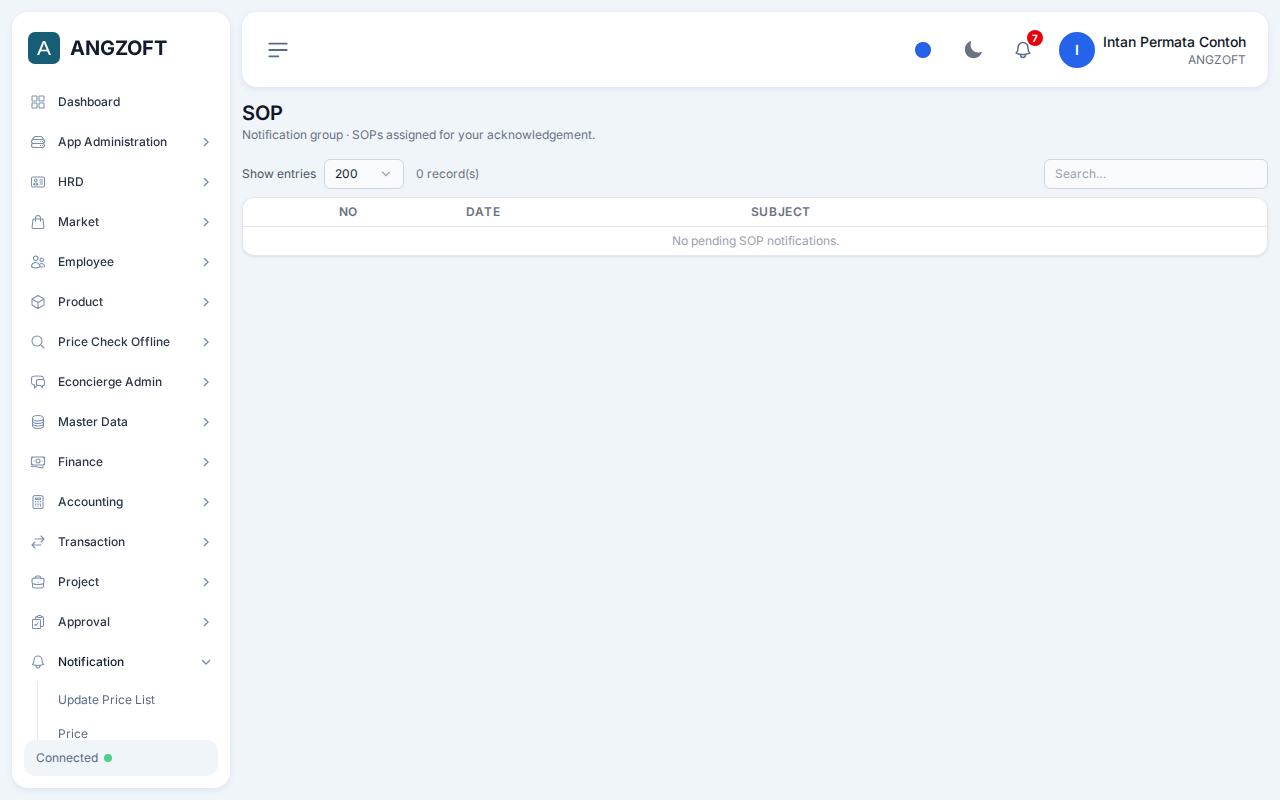Click the App Administration icon
1280x800 pixels.
click(x=38, y=142)
